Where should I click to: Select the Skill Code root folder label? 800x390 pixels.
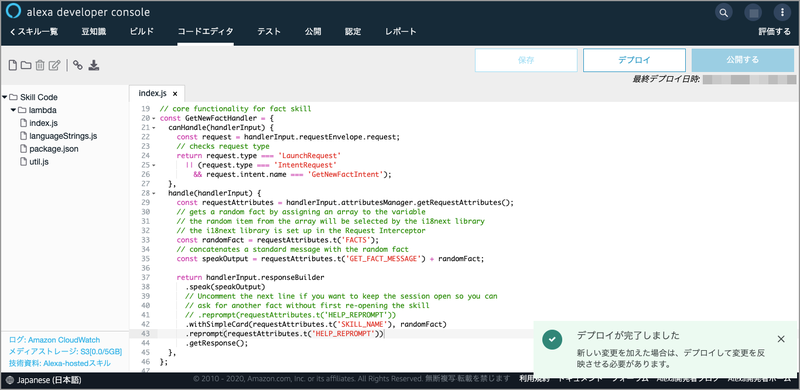tap(39, 97)
